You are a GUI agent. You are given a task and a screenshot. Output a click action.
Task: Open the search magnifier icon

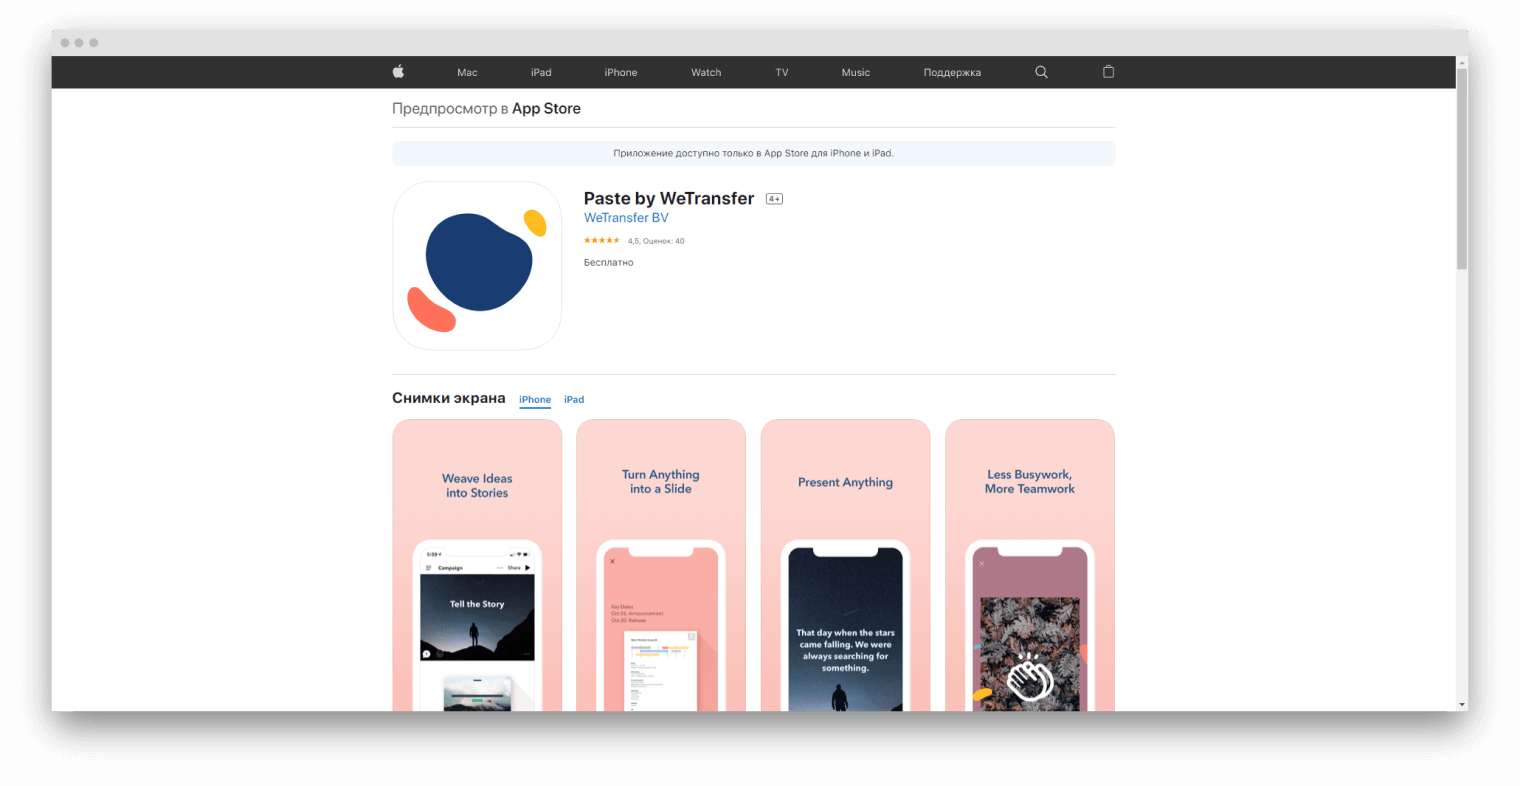pyautogui.click(x=1041, y=72)
